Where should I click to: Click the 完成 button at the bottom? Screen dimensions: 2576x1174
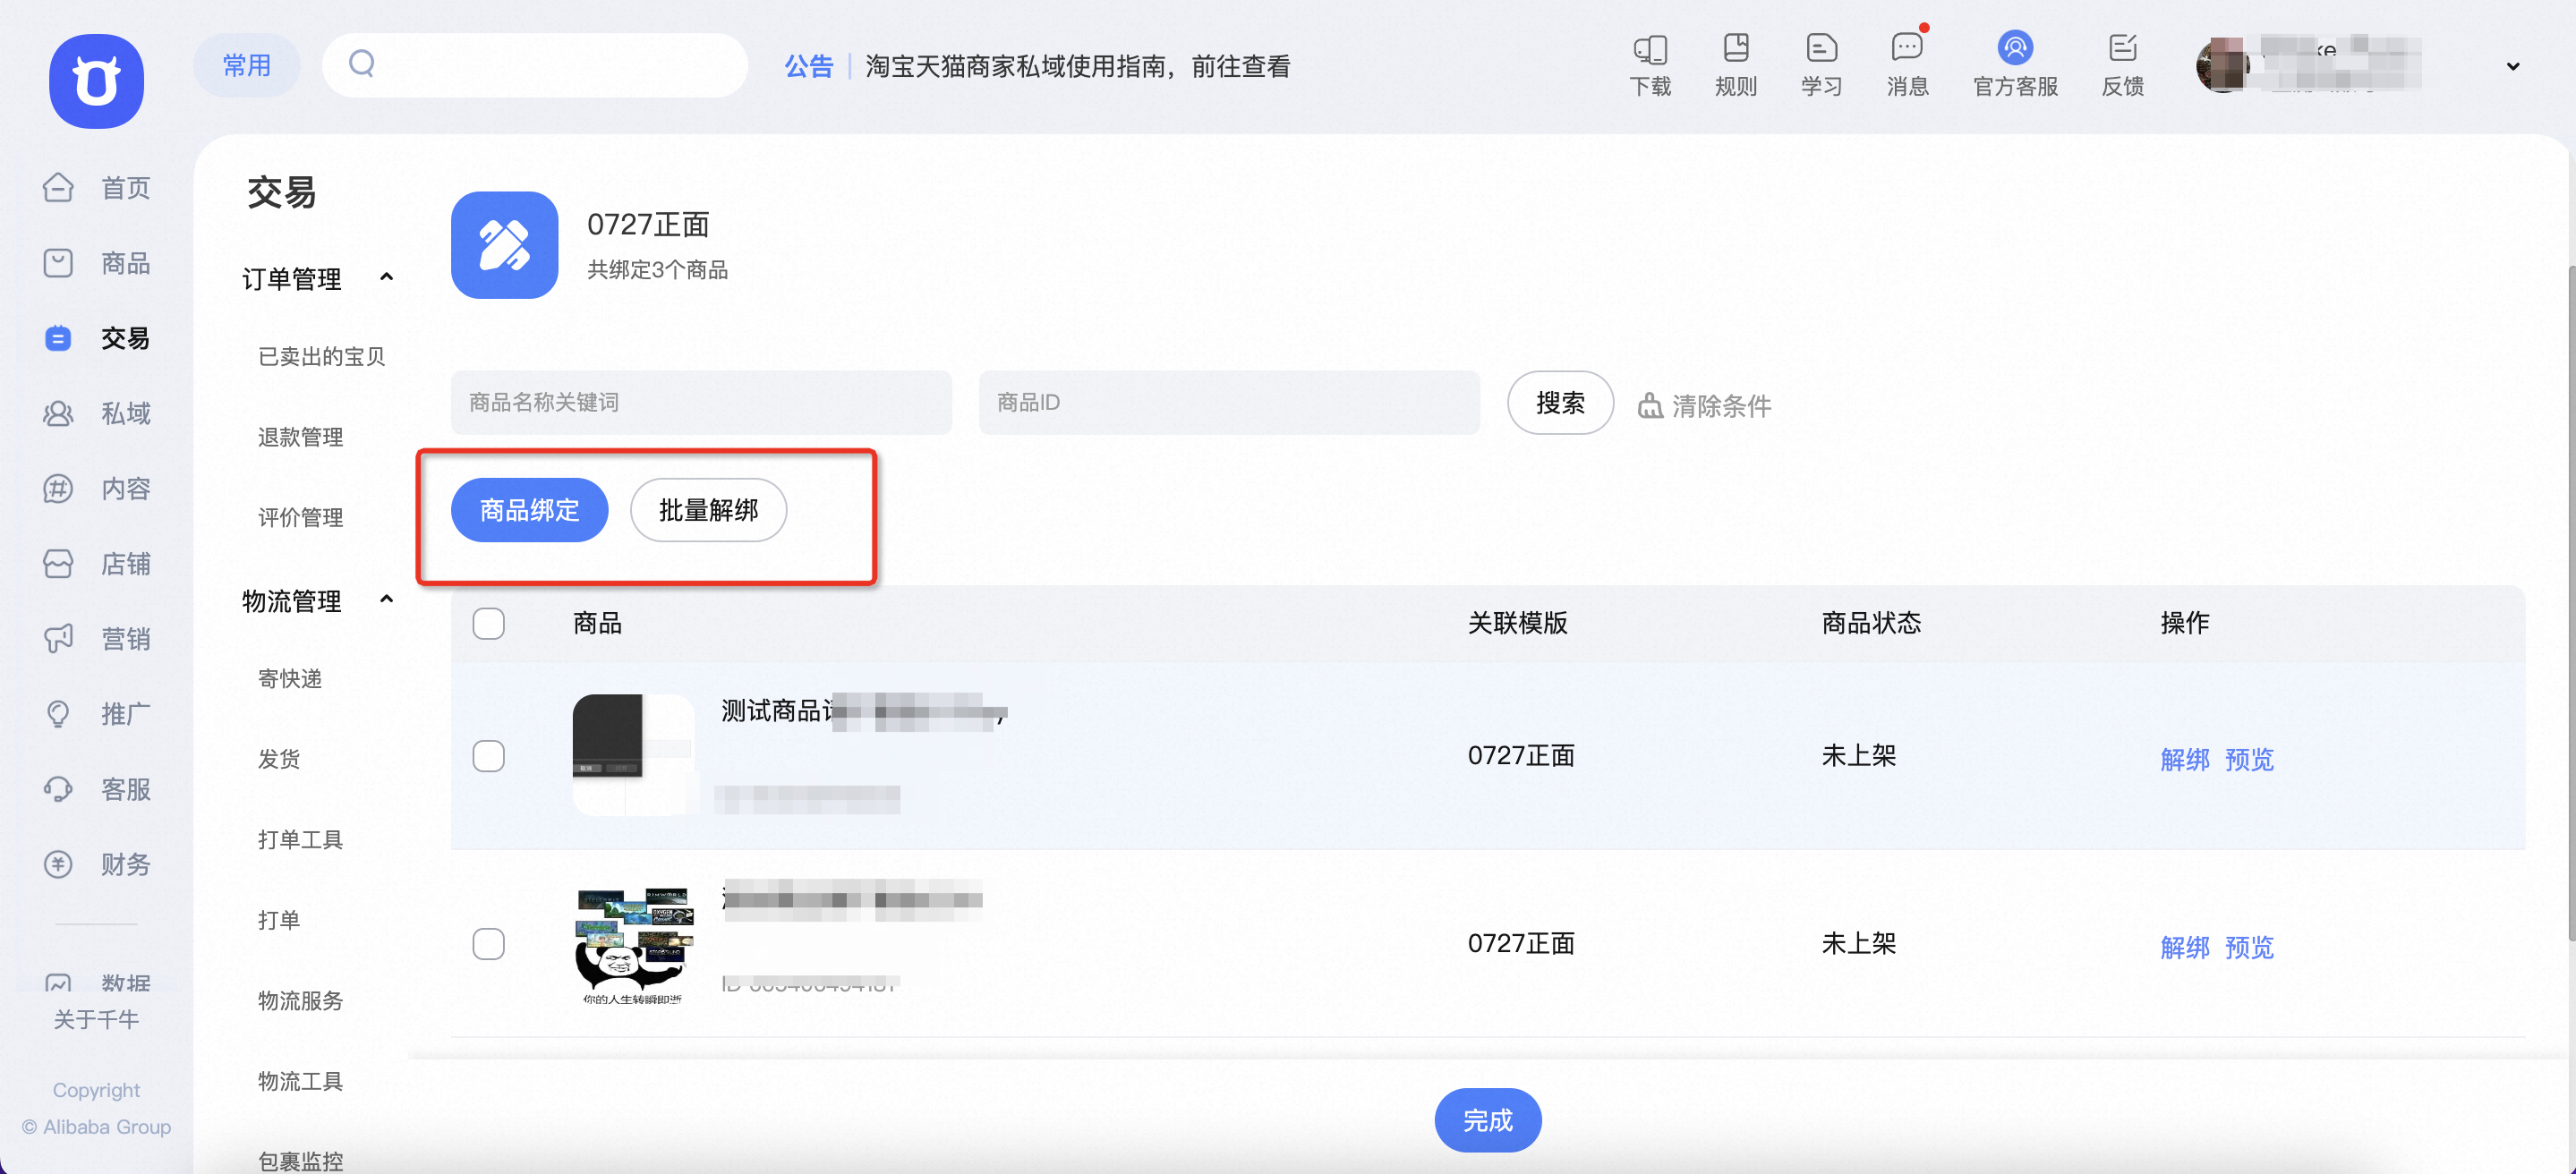coord(1487,1120)
